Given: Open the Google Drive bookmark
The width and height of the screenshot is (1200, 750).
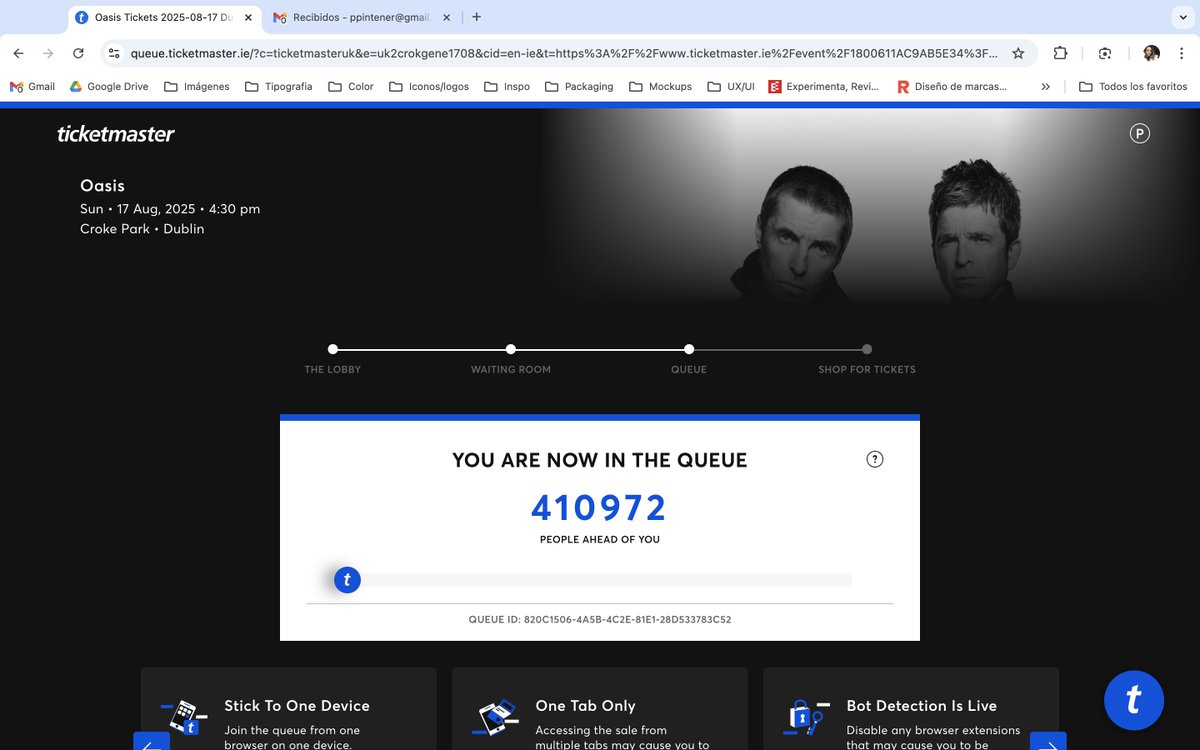Looking at the screenshot, I should coord(109,86).
